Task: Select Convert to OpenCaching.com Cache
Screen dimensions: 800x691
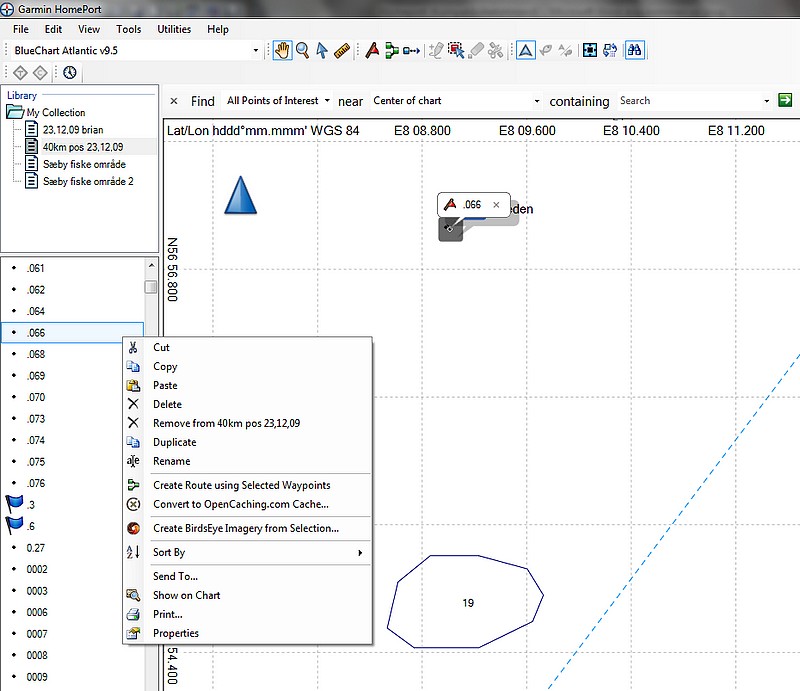Action: click(x=247, y=504)
